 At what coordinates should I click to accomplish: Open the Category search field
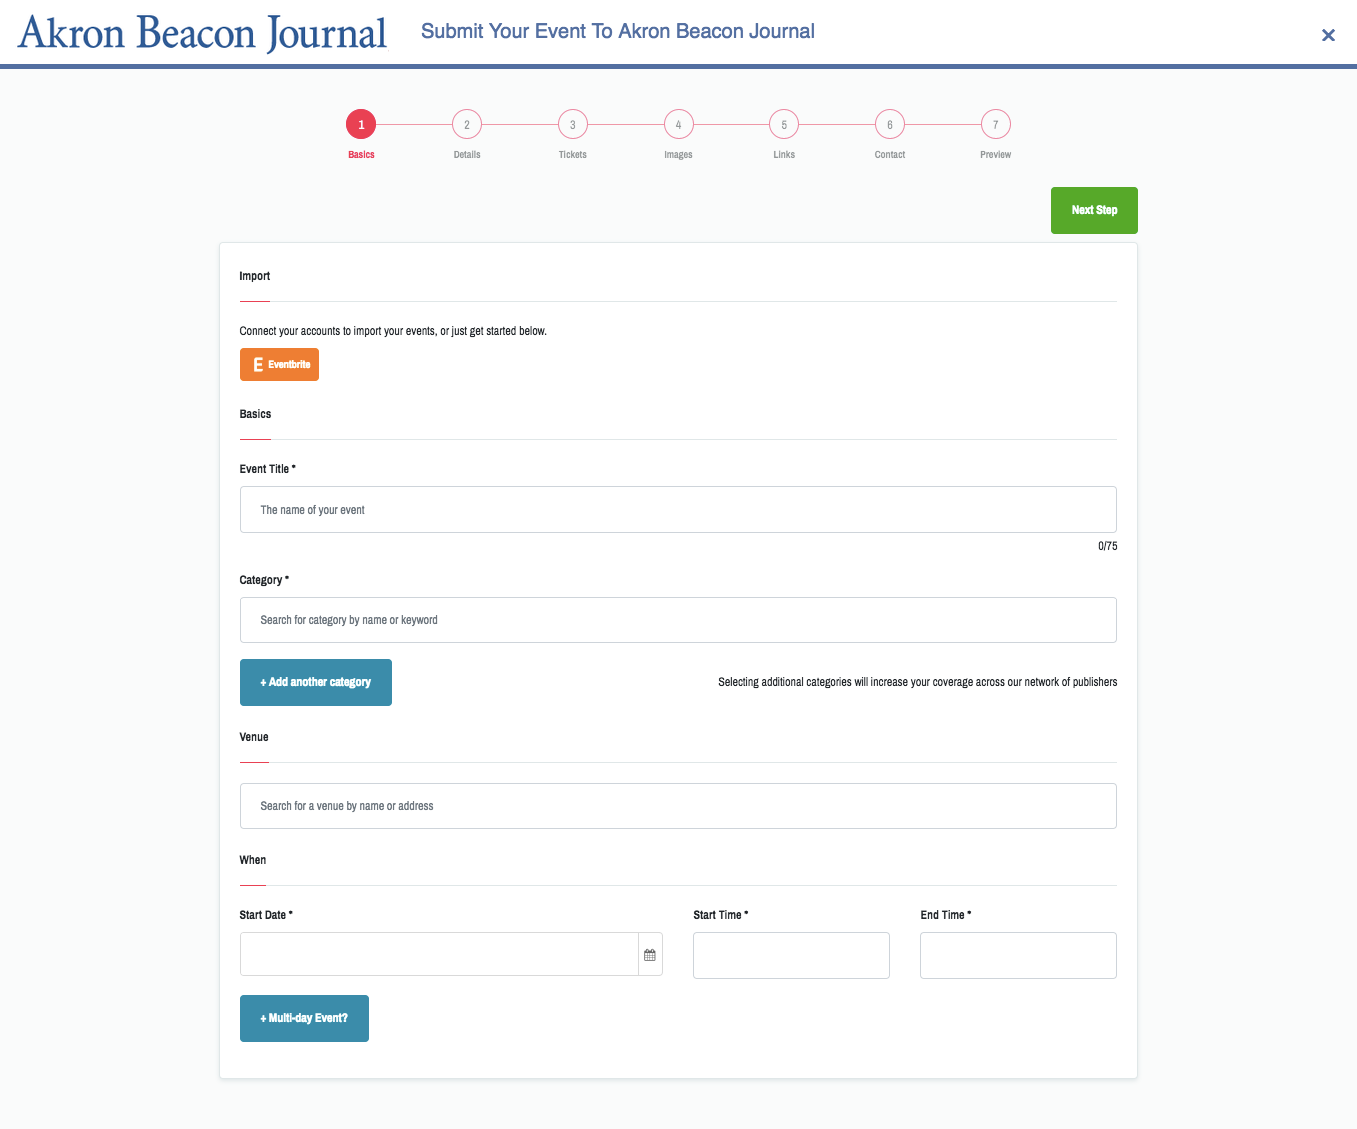(x=678, y=620)
